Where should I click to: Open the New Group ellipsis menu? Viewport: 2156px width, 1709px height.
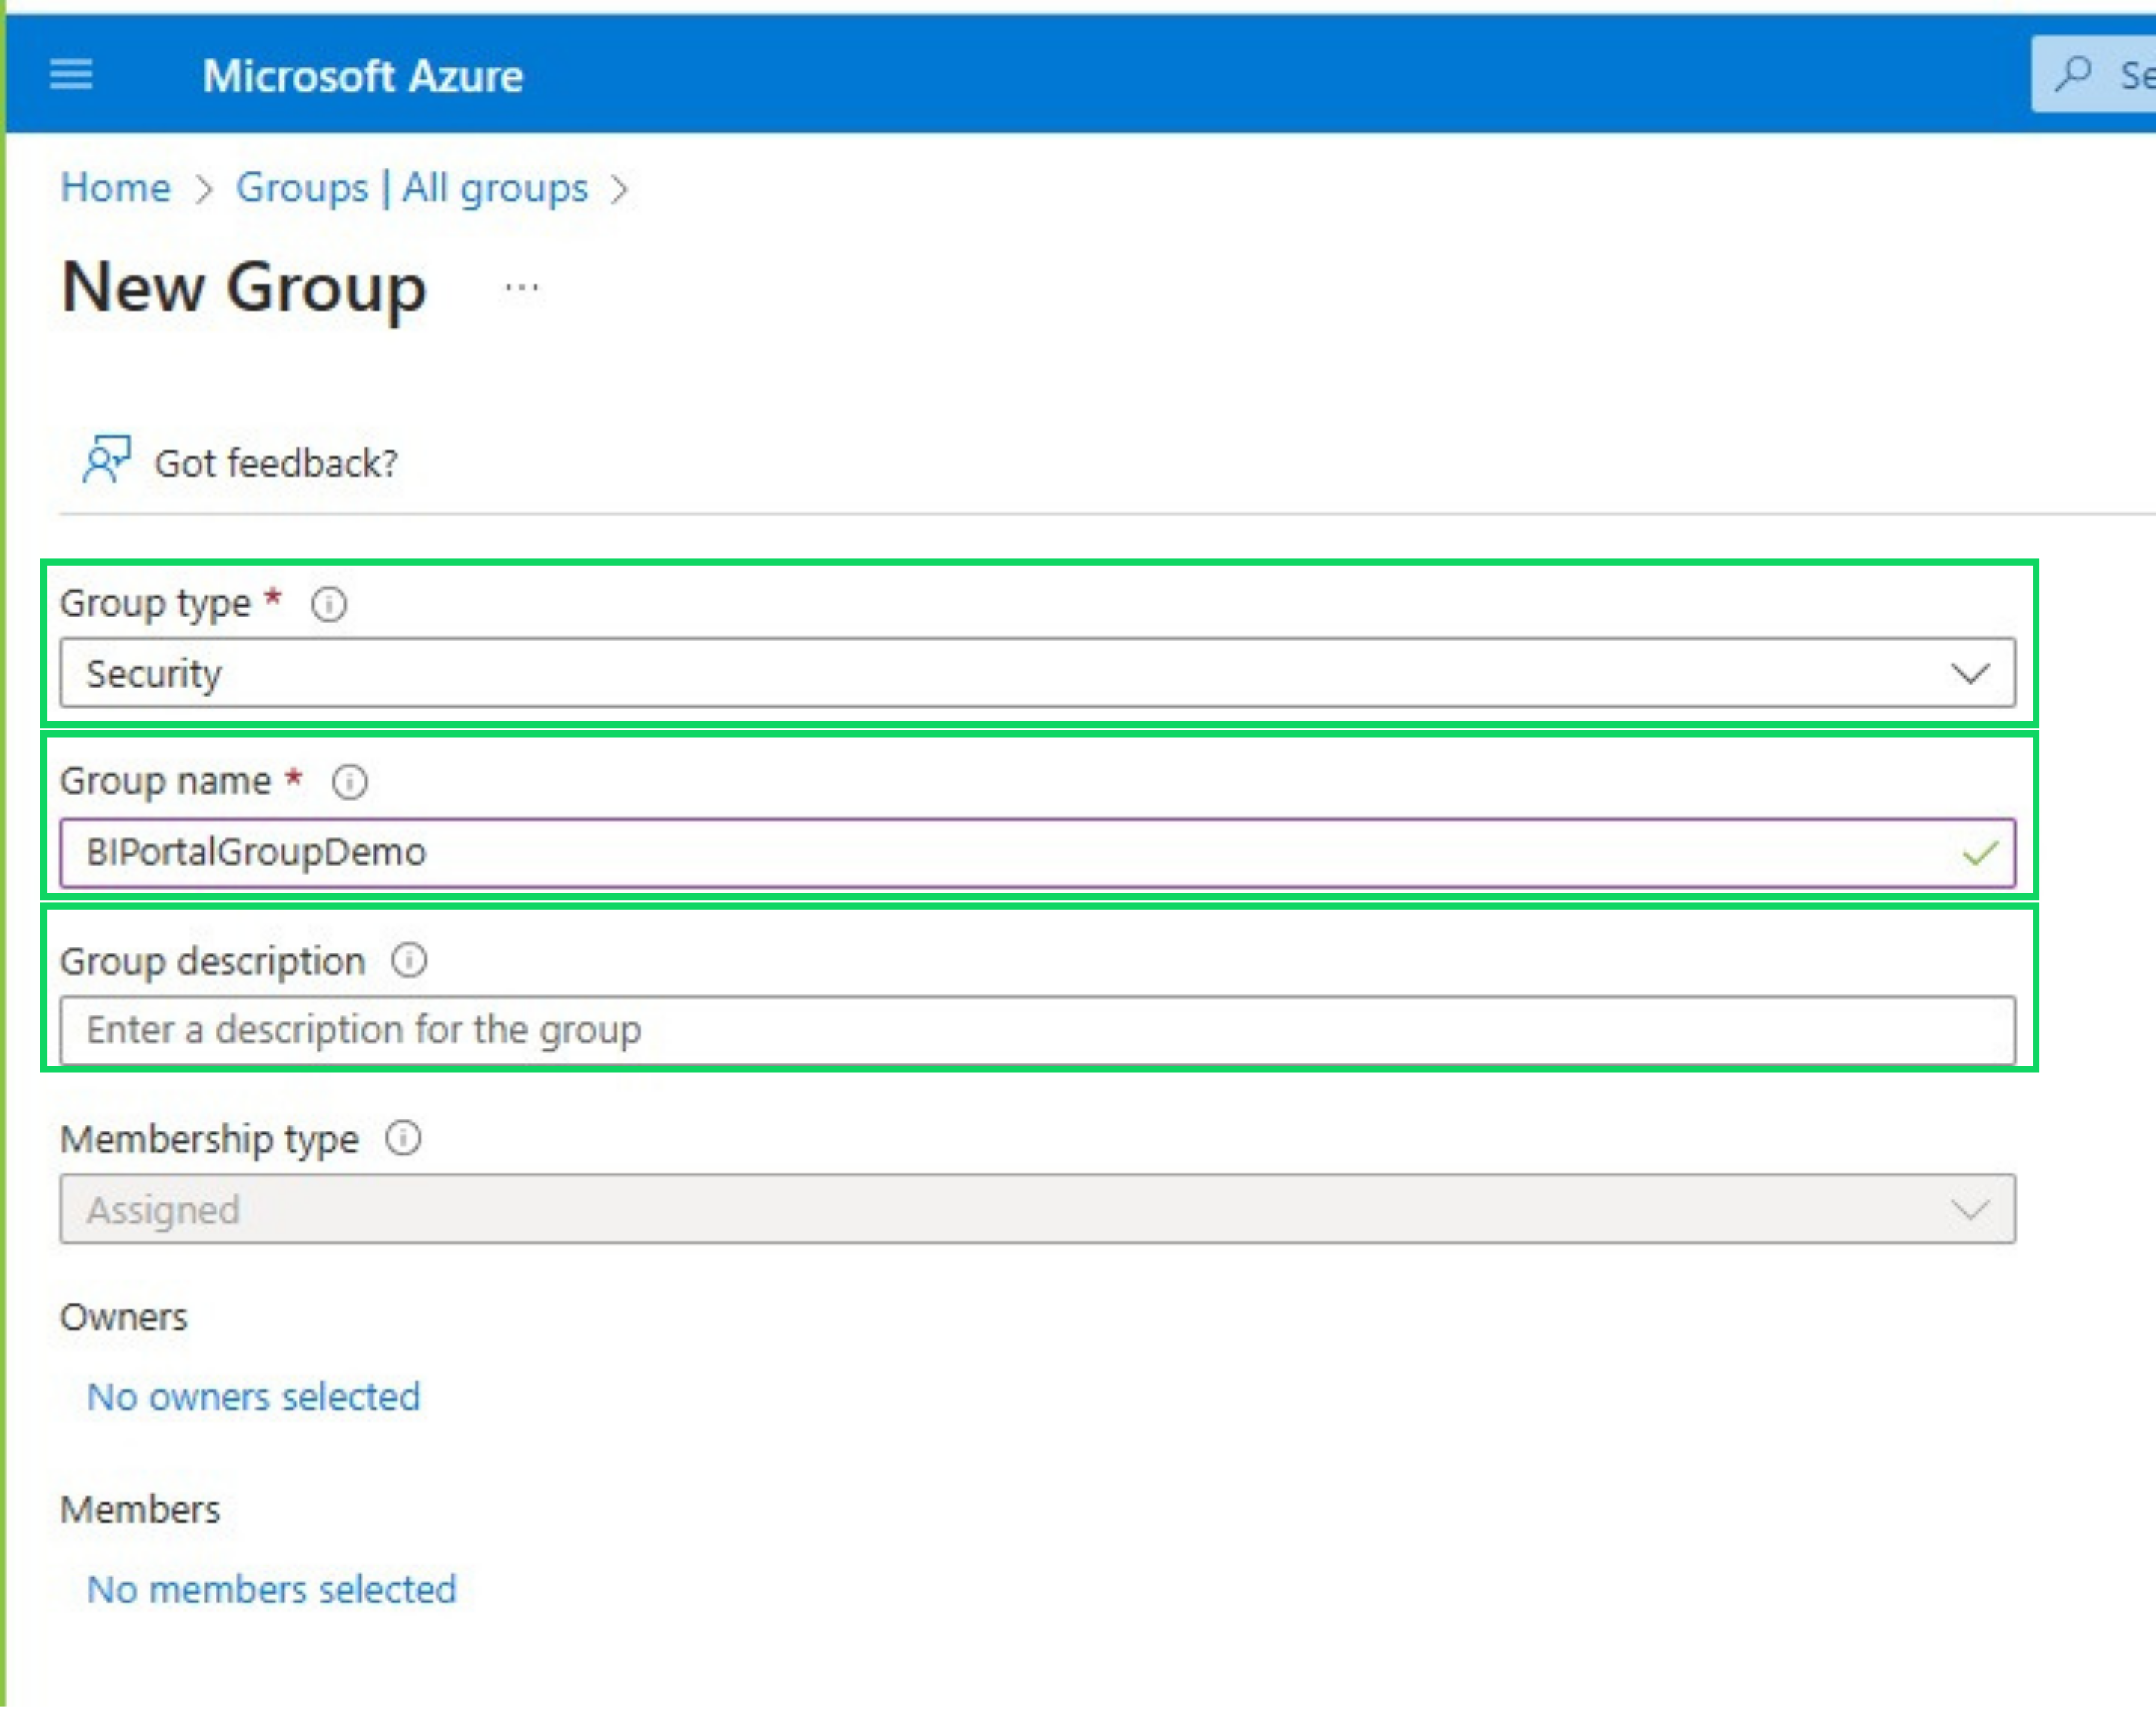pos(521,288)
